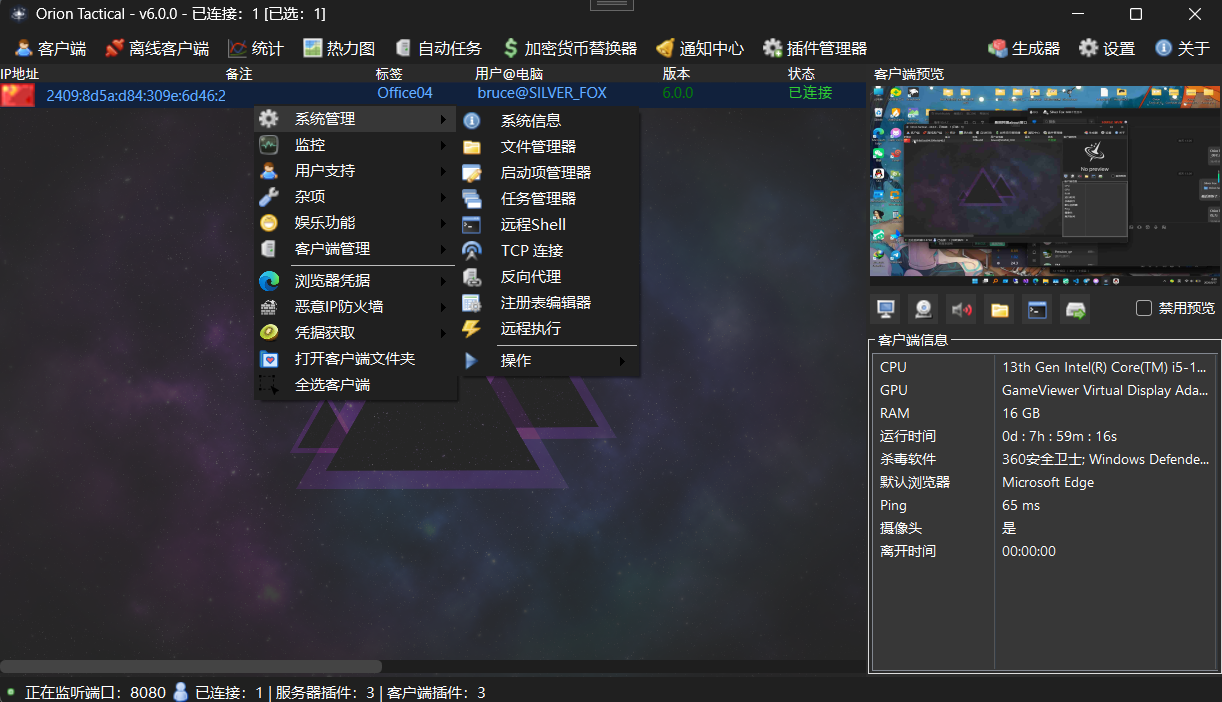Click the 版本 column header
Image resolution: width=1222 pixels, height=702 pixels.
point(676,74)
